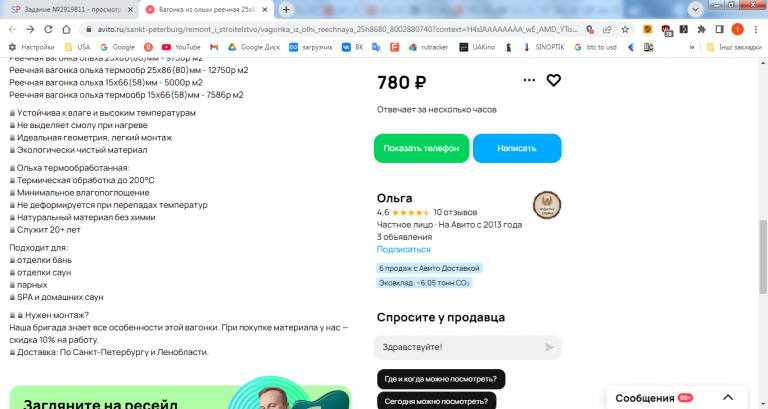Image resolution: width=768 pixels, height=409 pixels.
Task: Bookmark page with the star icon
Action: point(625,29)
